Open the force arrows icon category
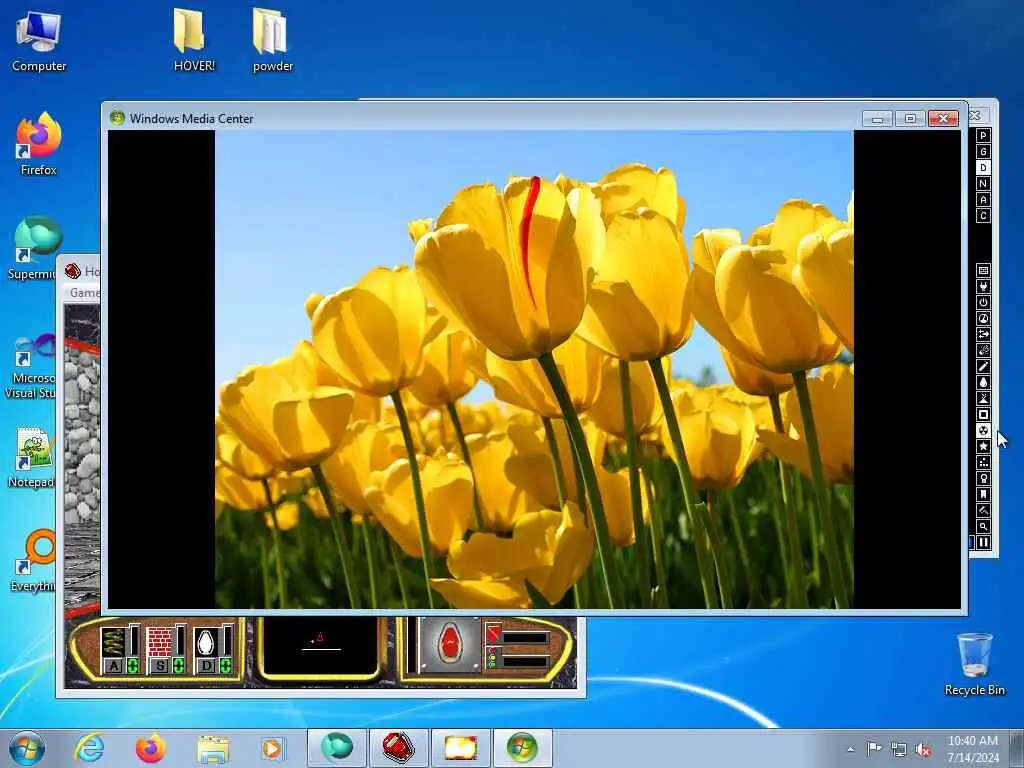This screenshot has width=1024, height=768. [983, 334]
